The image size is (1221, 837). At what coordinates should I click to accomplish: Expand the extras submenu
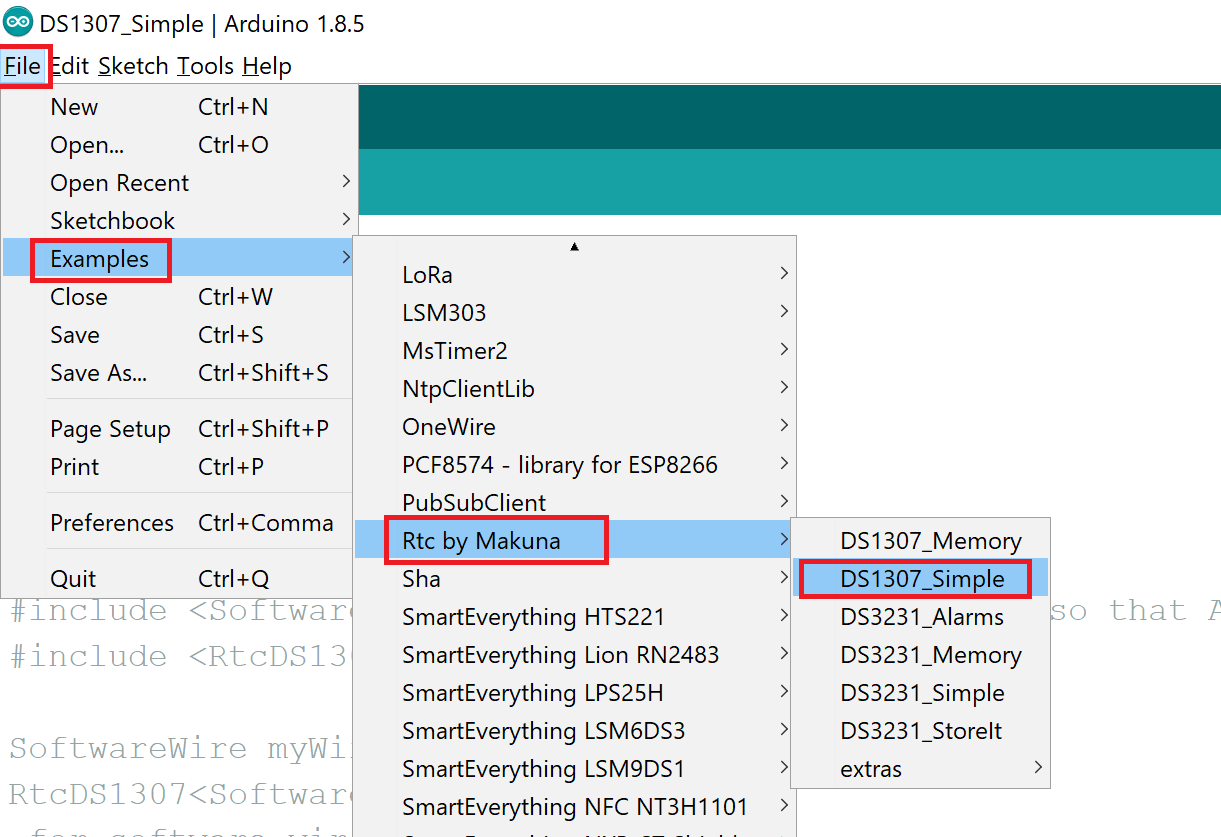tap(920, 769)
